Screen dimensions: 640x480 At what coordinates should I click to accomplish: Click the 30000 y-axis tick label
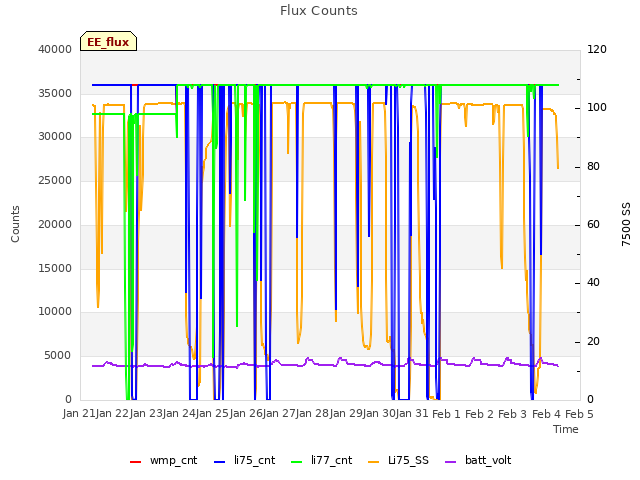pyautogui.click(x=55, y=136)
